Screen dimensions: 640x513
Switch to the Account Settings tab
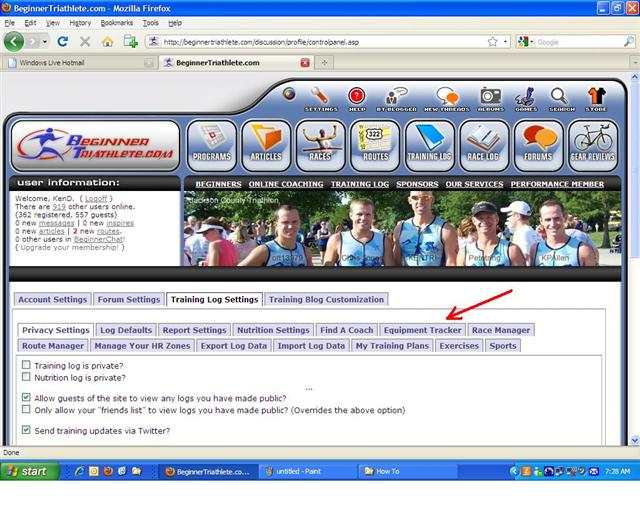tap(52, 300)
